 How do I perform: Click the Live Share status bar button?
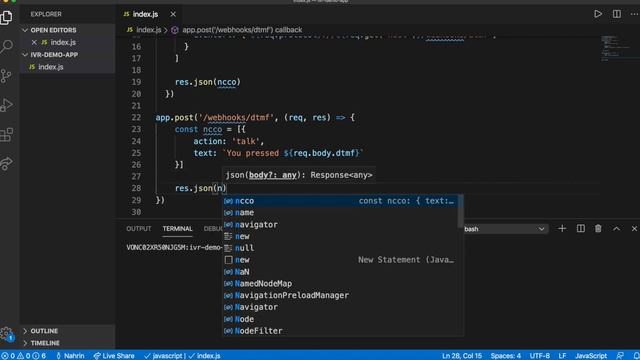click(x=114, y=356)
